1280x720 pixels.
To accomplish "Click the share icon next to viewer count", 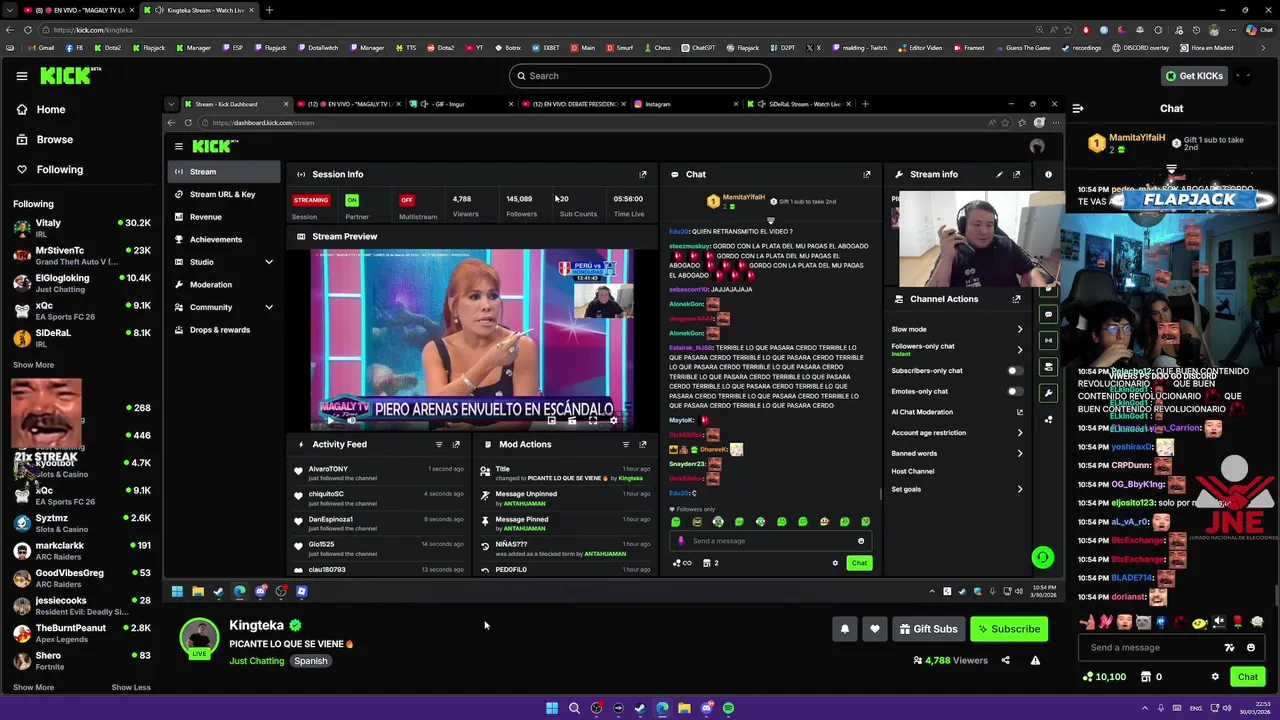I will [1005, 660].
